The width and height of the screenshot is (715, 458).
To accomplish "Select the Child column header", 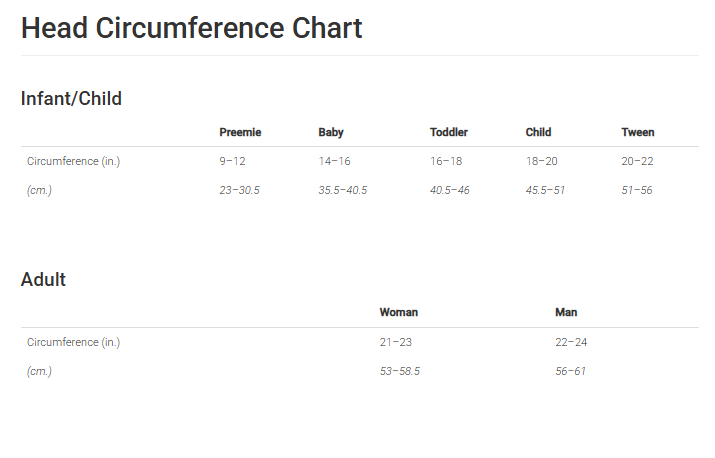I will [x=538, y=132].
